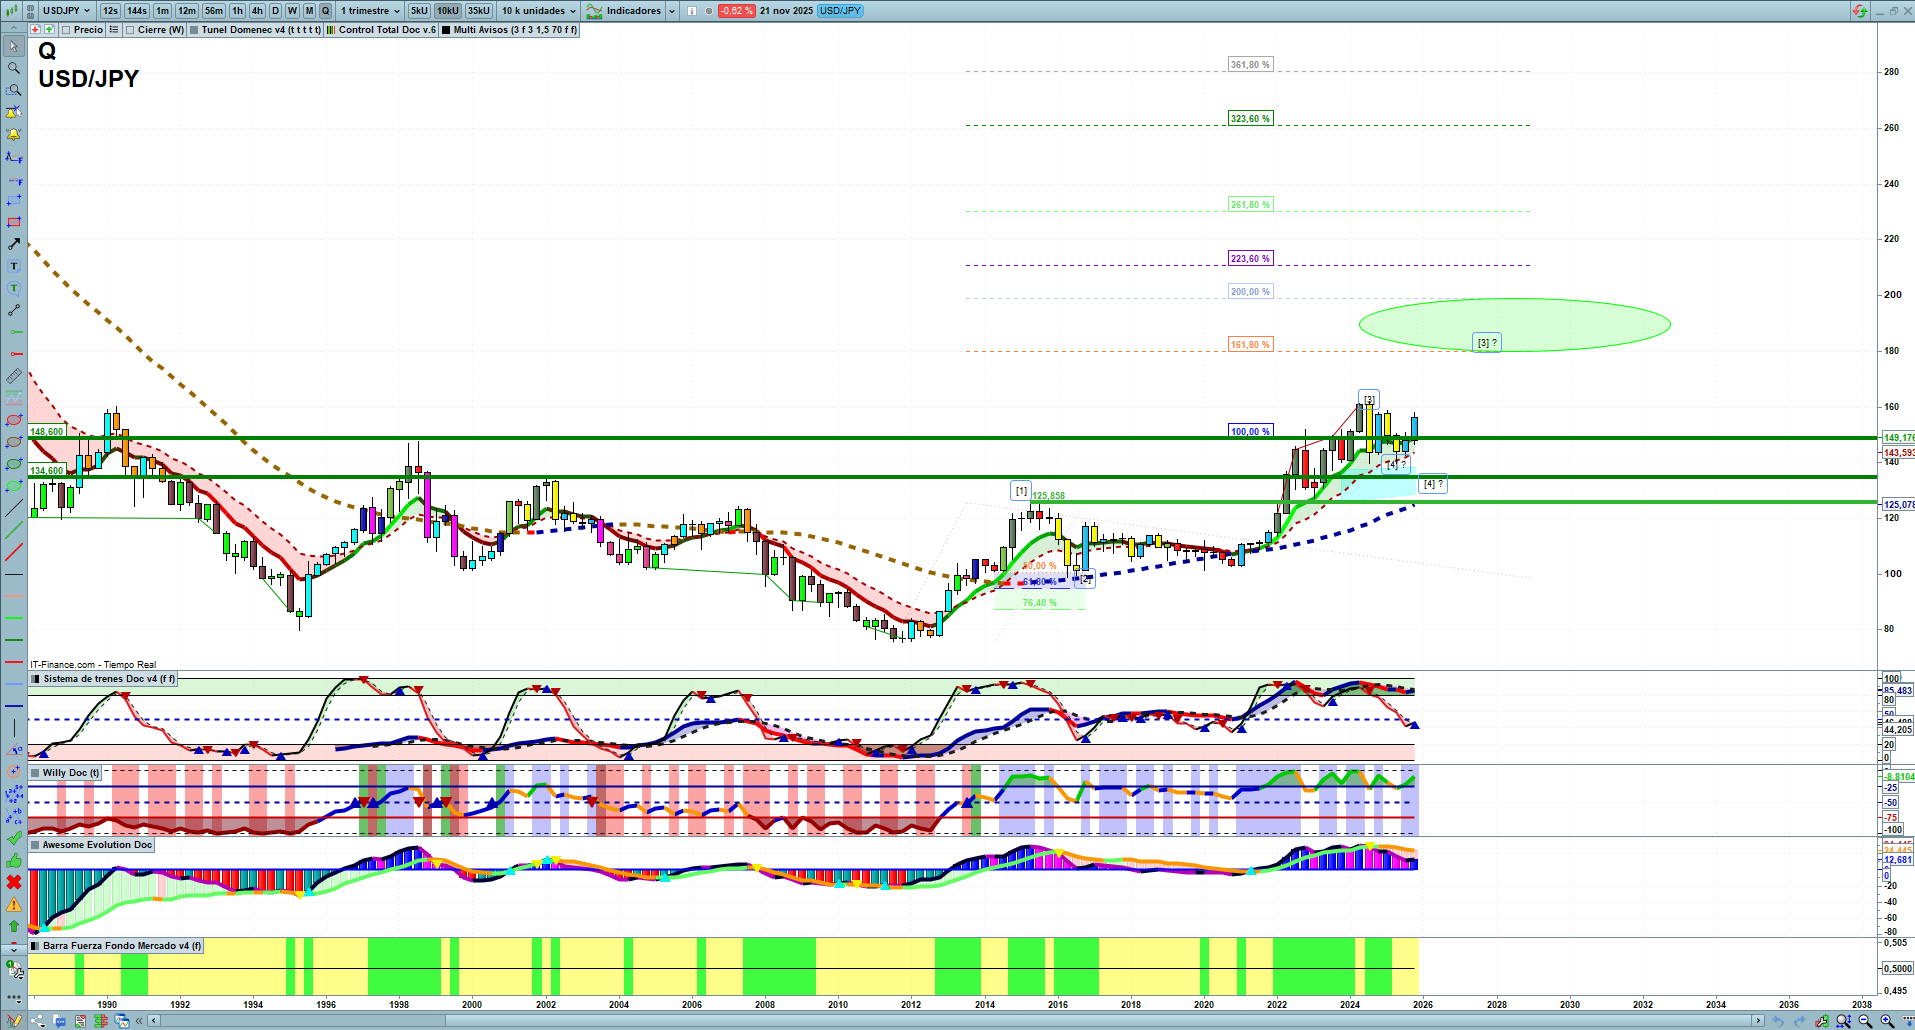Zoom in with the plus magnifier
The image size is (1915, 1030).
point(1887,1021)
